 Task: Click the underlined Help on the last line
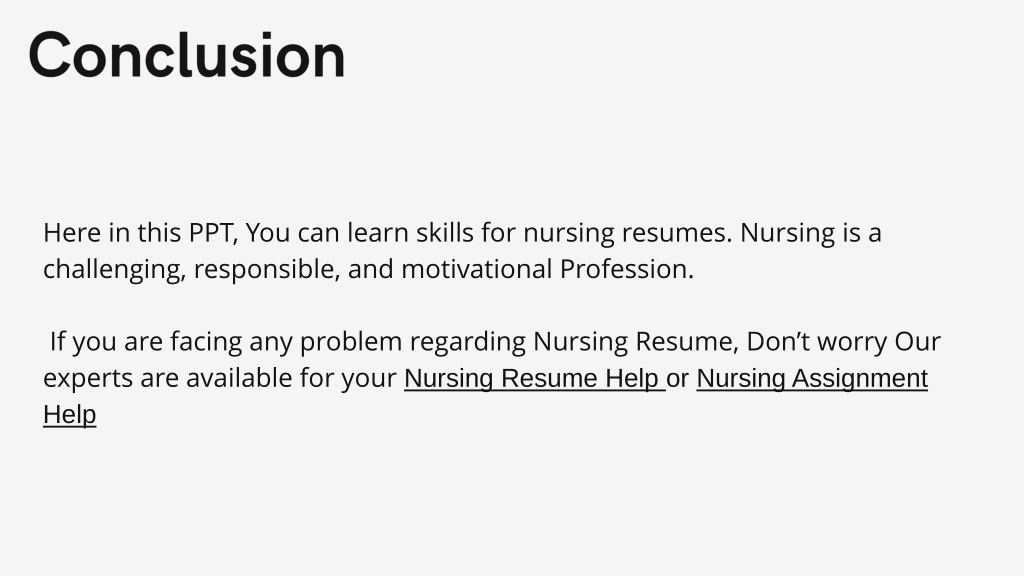tap(70, 415)
